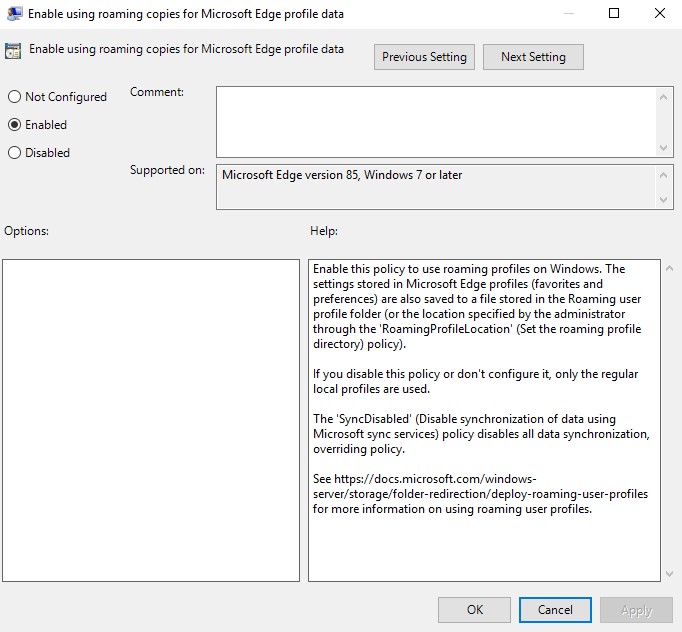This screenshot has width=682, height=632.
Task: Confirm with the OK button
Action: pyautogui.click(x=475, y=610)
